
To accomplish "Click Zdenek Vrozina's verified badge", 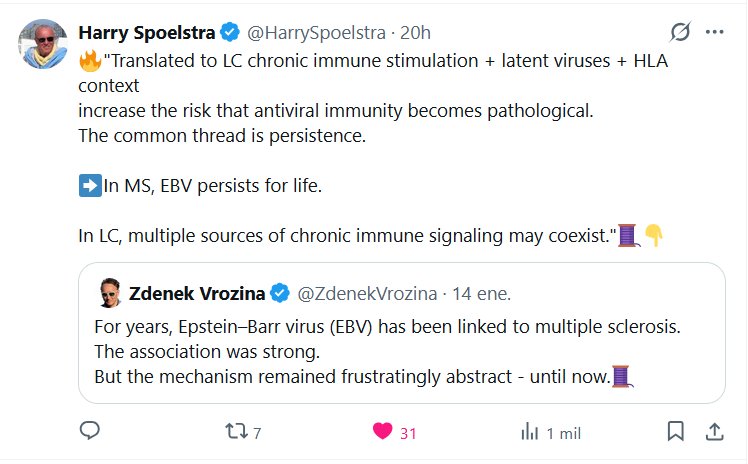I will (x=281, y=293).
